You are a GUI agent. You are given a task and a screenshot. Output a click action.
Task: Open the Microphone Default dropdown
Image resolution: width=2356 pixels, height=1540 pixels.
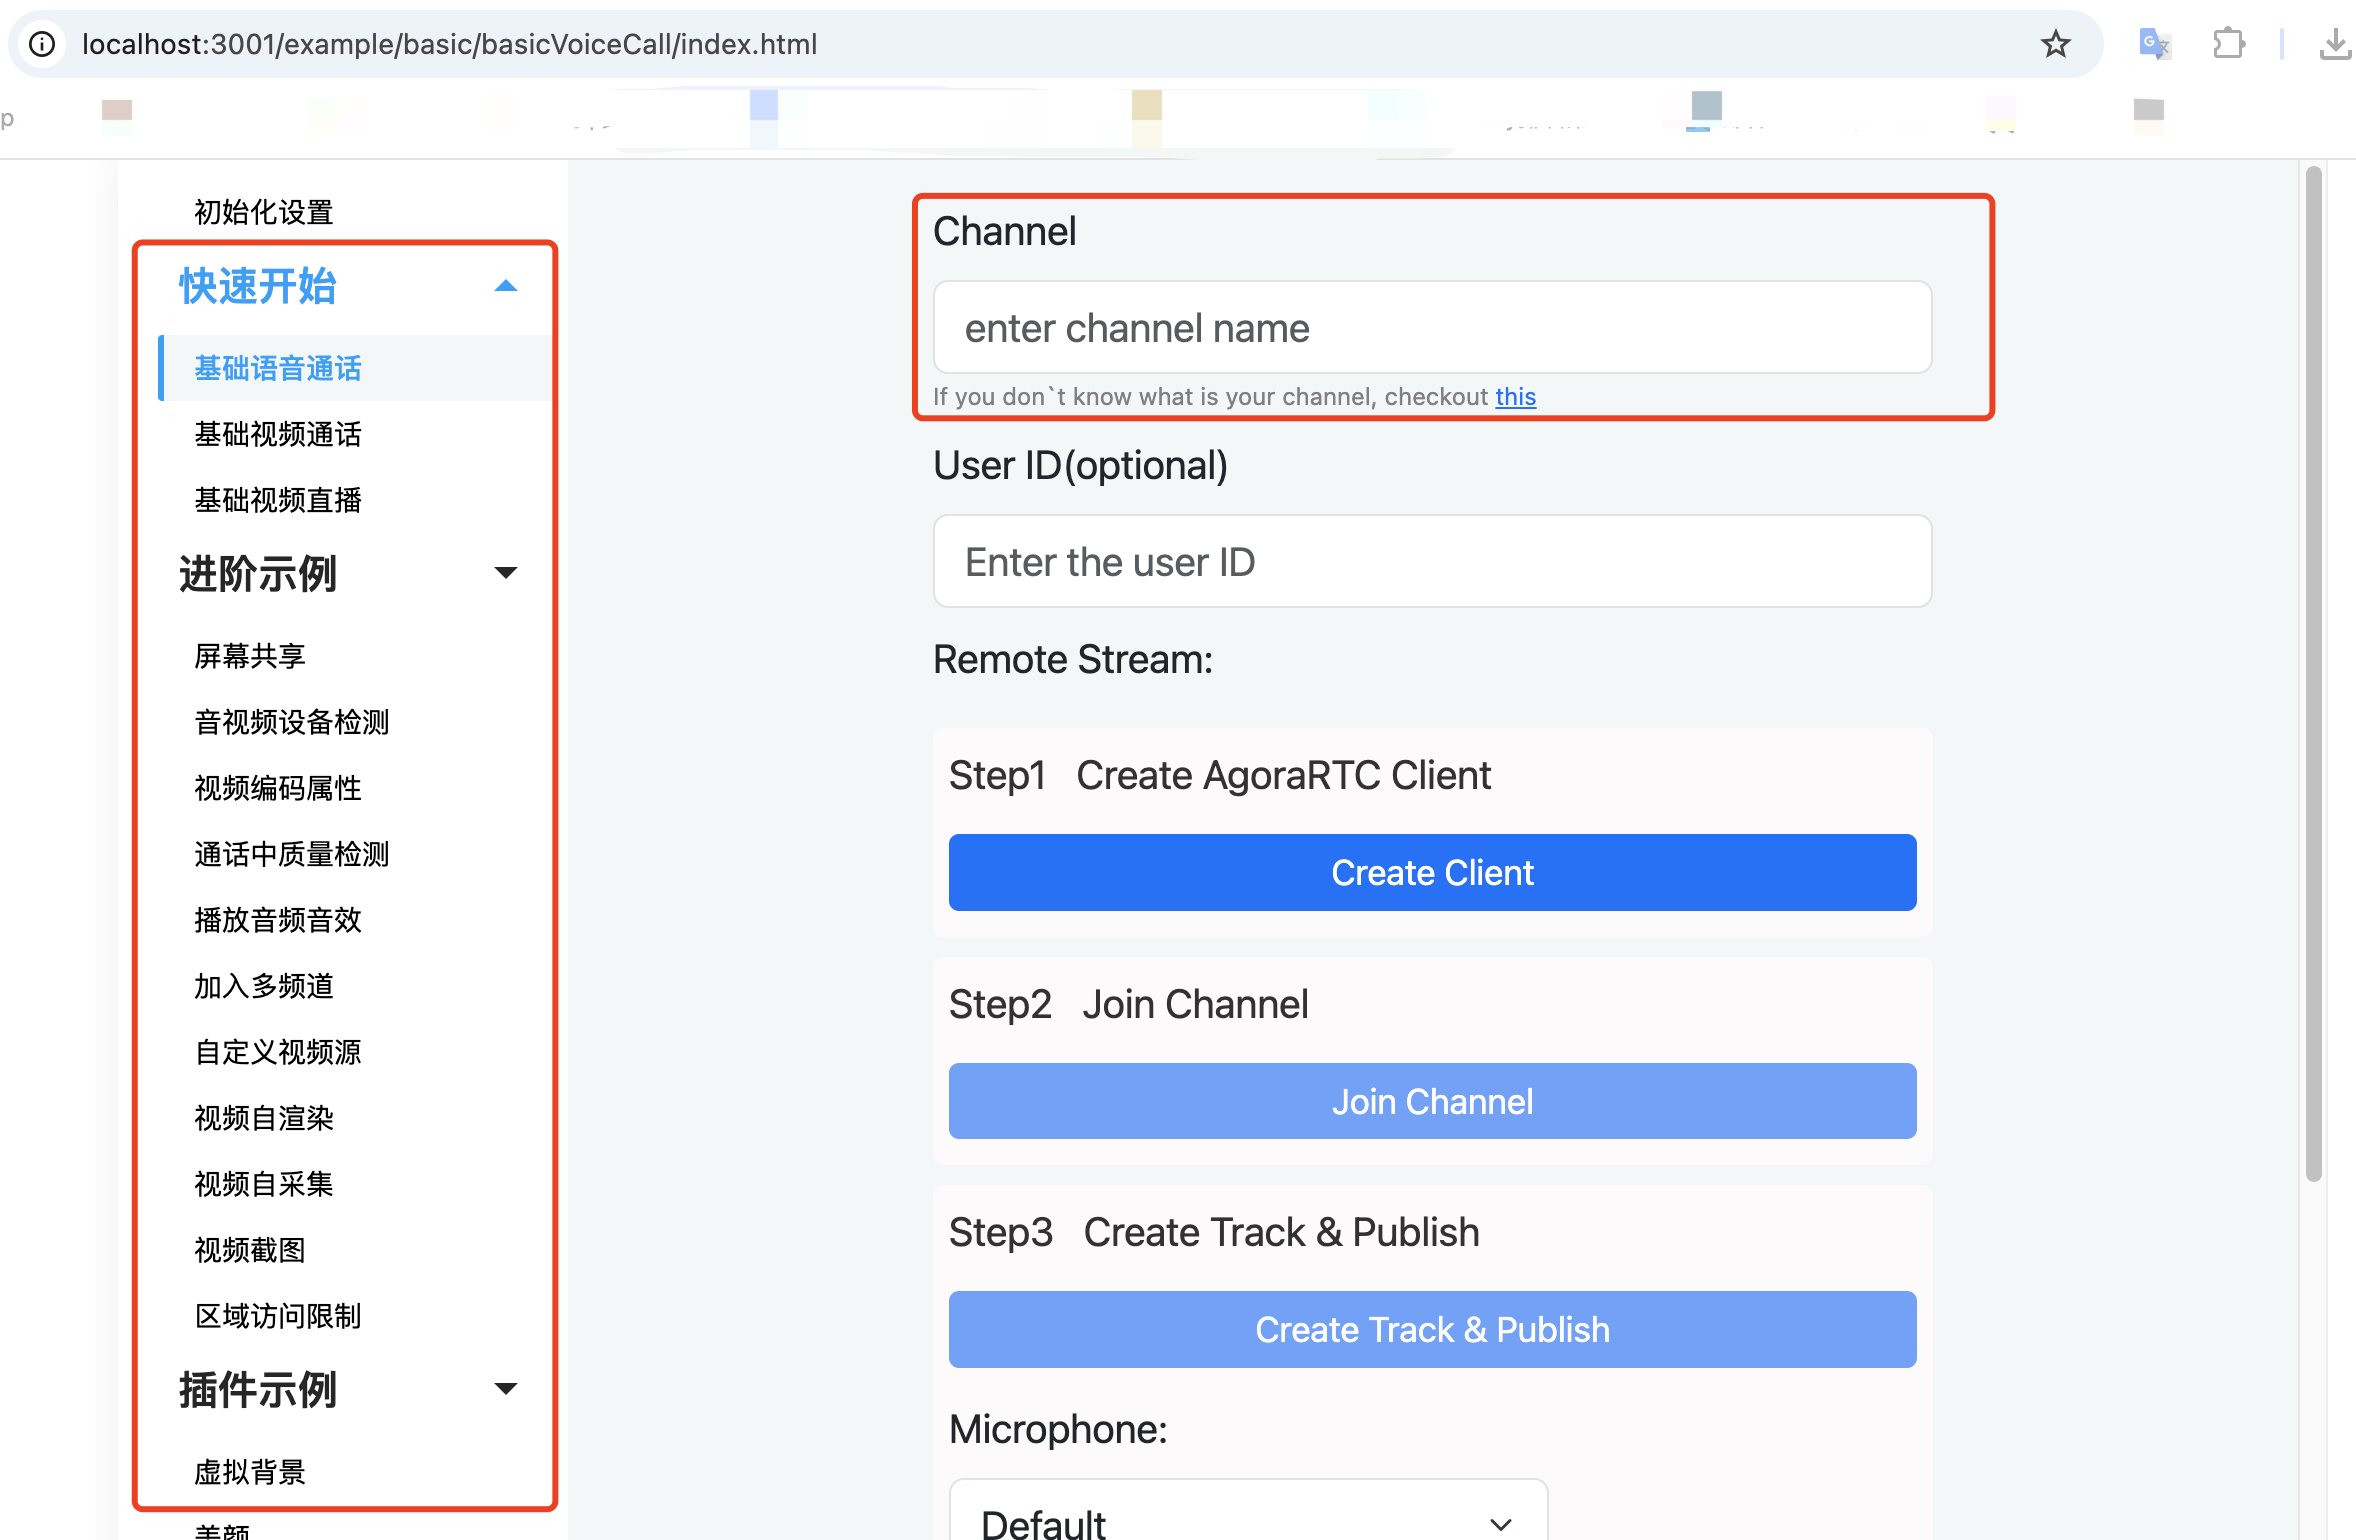[1248, 1510]
